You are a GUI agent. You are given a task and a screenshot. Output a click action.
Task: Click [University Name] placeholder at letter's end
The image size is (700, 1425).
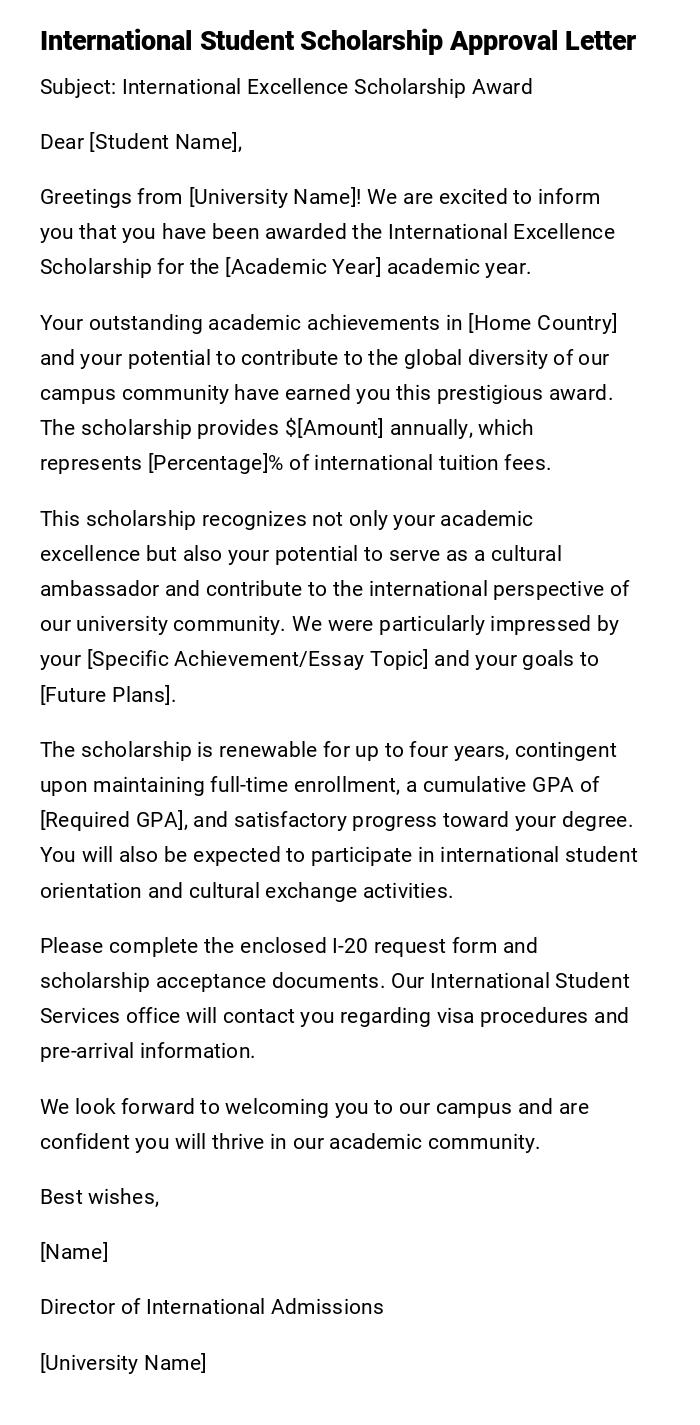123,1362
